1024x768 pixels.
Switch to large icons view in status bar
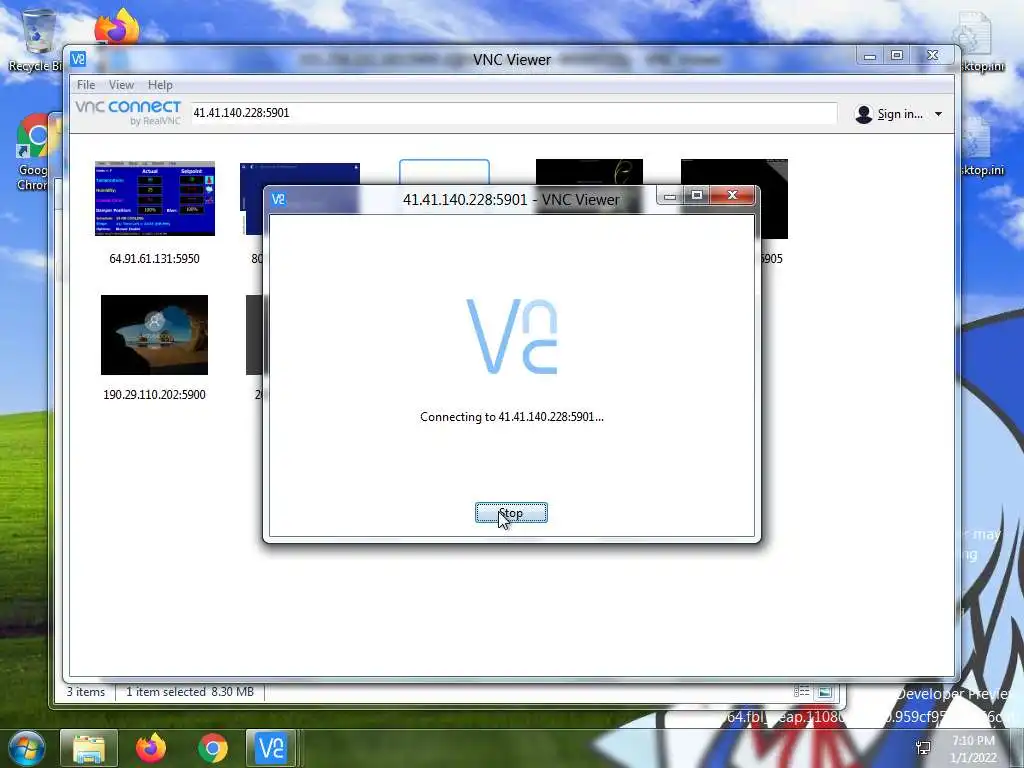[825, 692]
